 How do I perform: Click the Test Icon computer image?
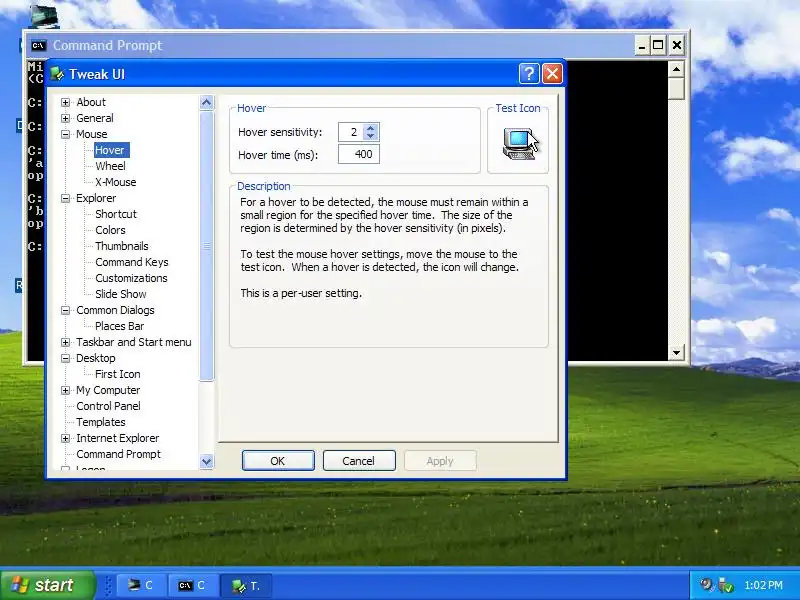coord(519,143)
